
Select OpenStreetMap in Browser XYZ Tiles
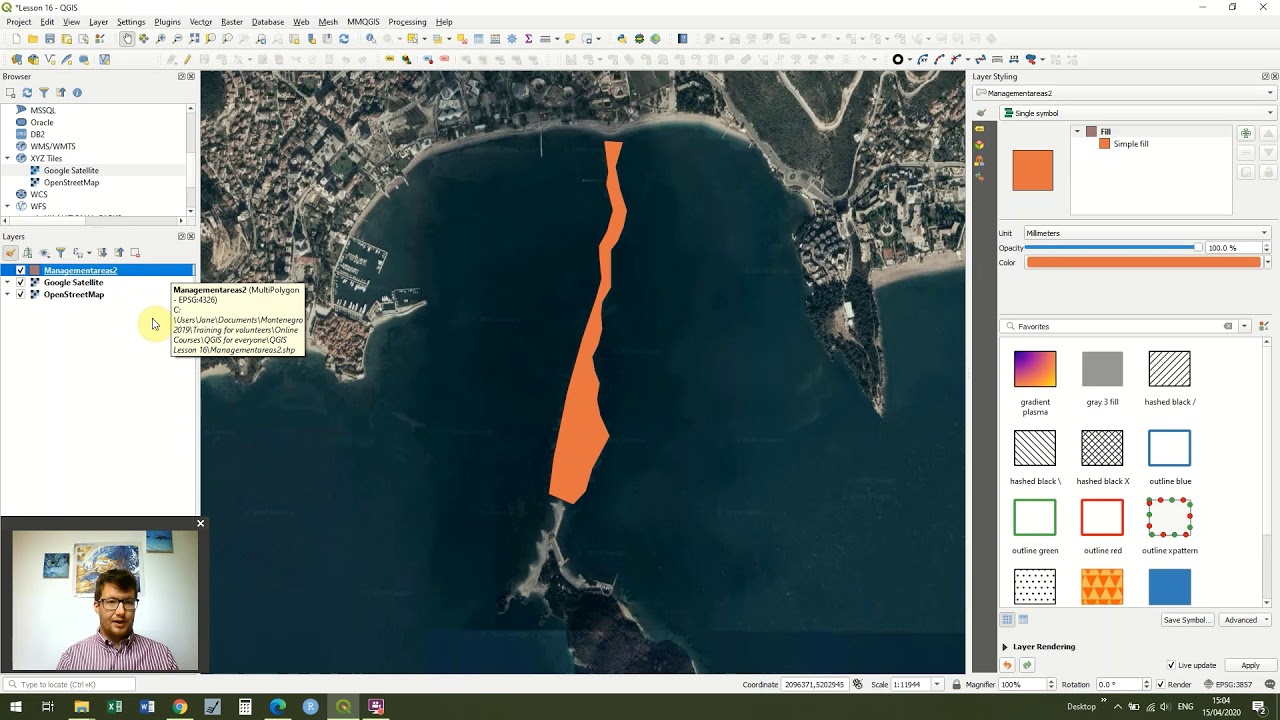tap(71, 182)
